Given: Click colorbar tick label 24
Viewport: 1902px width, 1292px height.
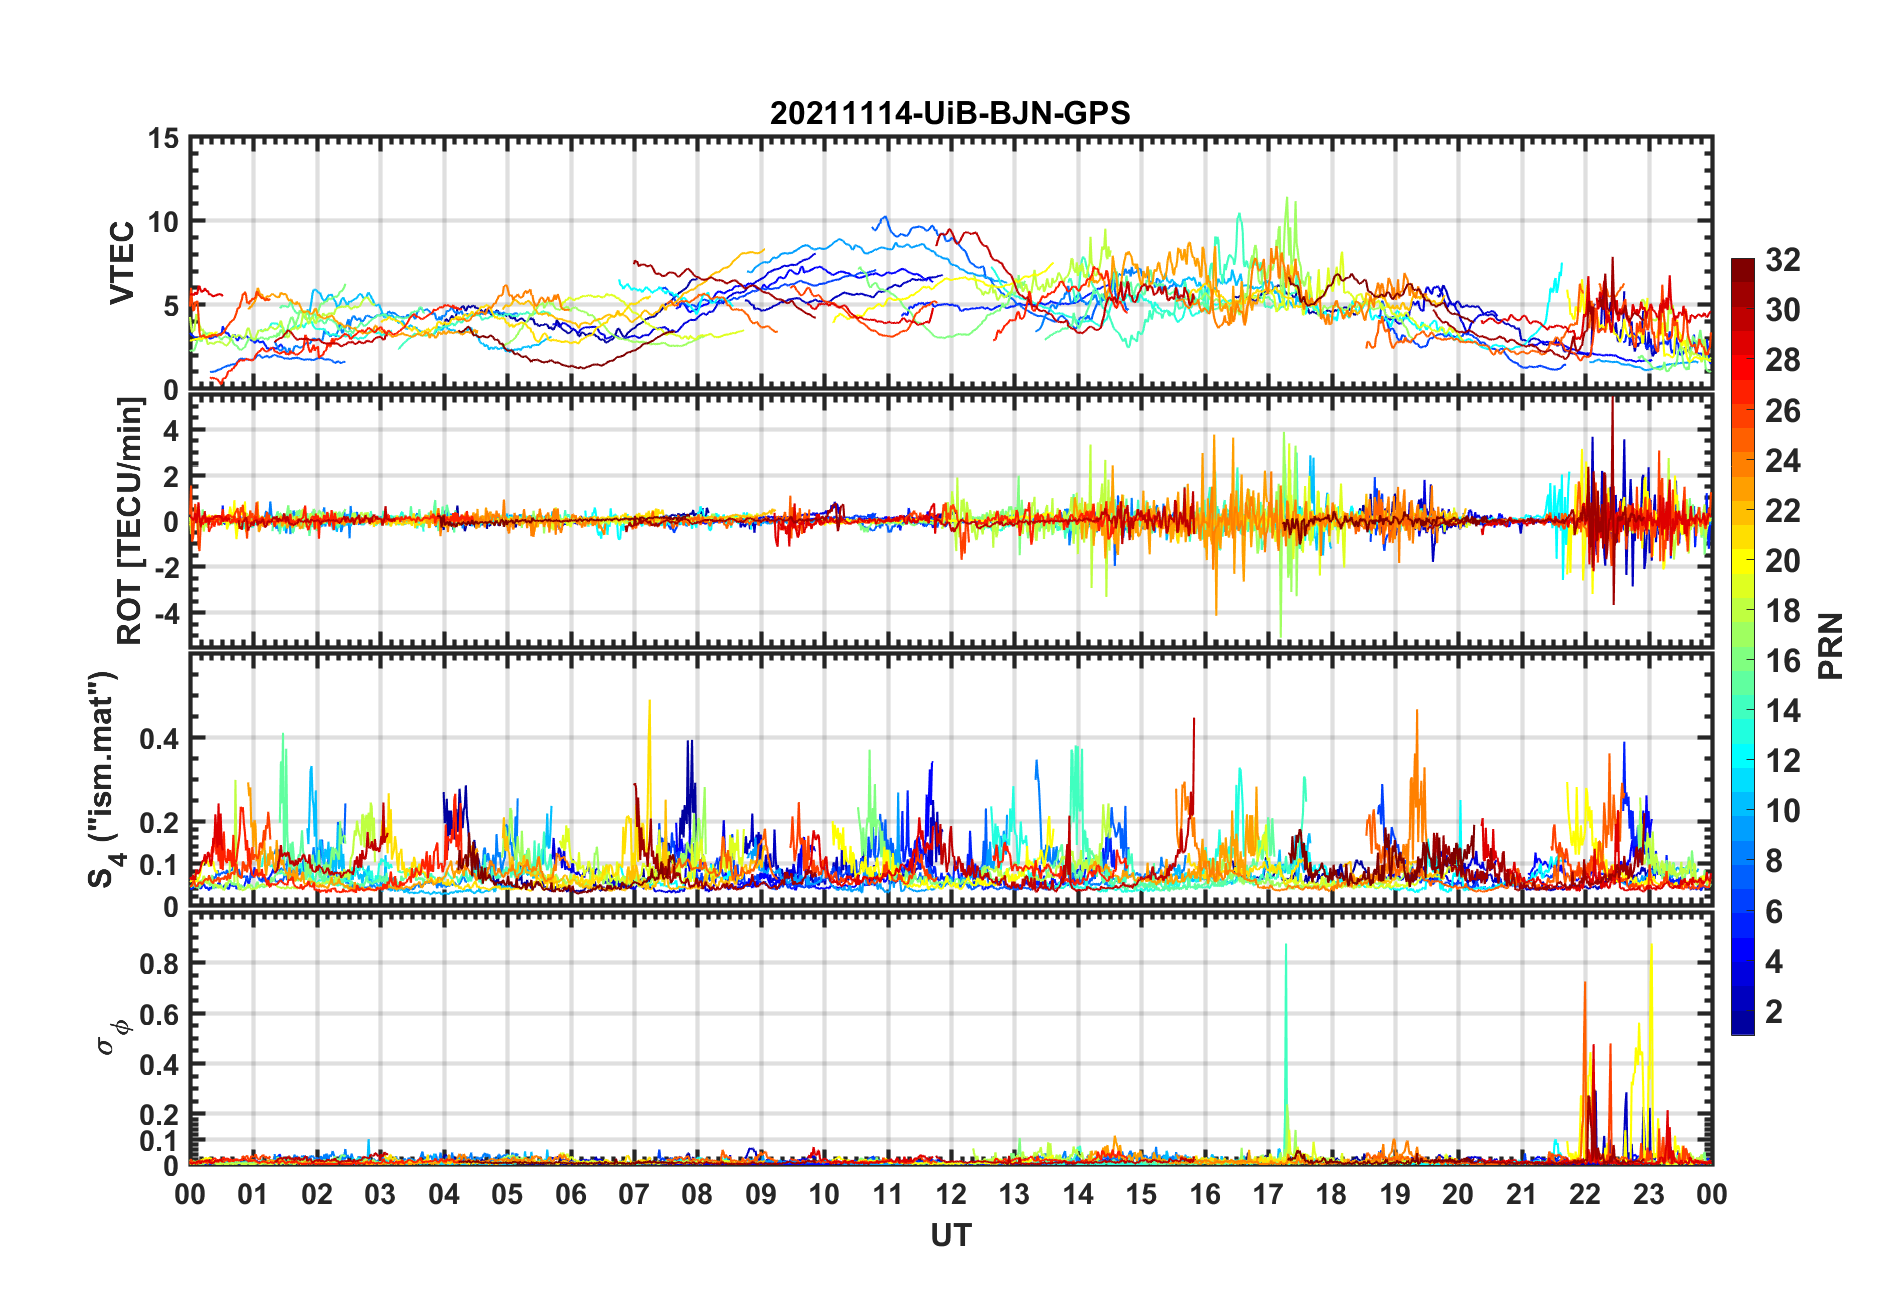Looking at the screenshot, I should pyautogui.click(x=1783, y=461).
